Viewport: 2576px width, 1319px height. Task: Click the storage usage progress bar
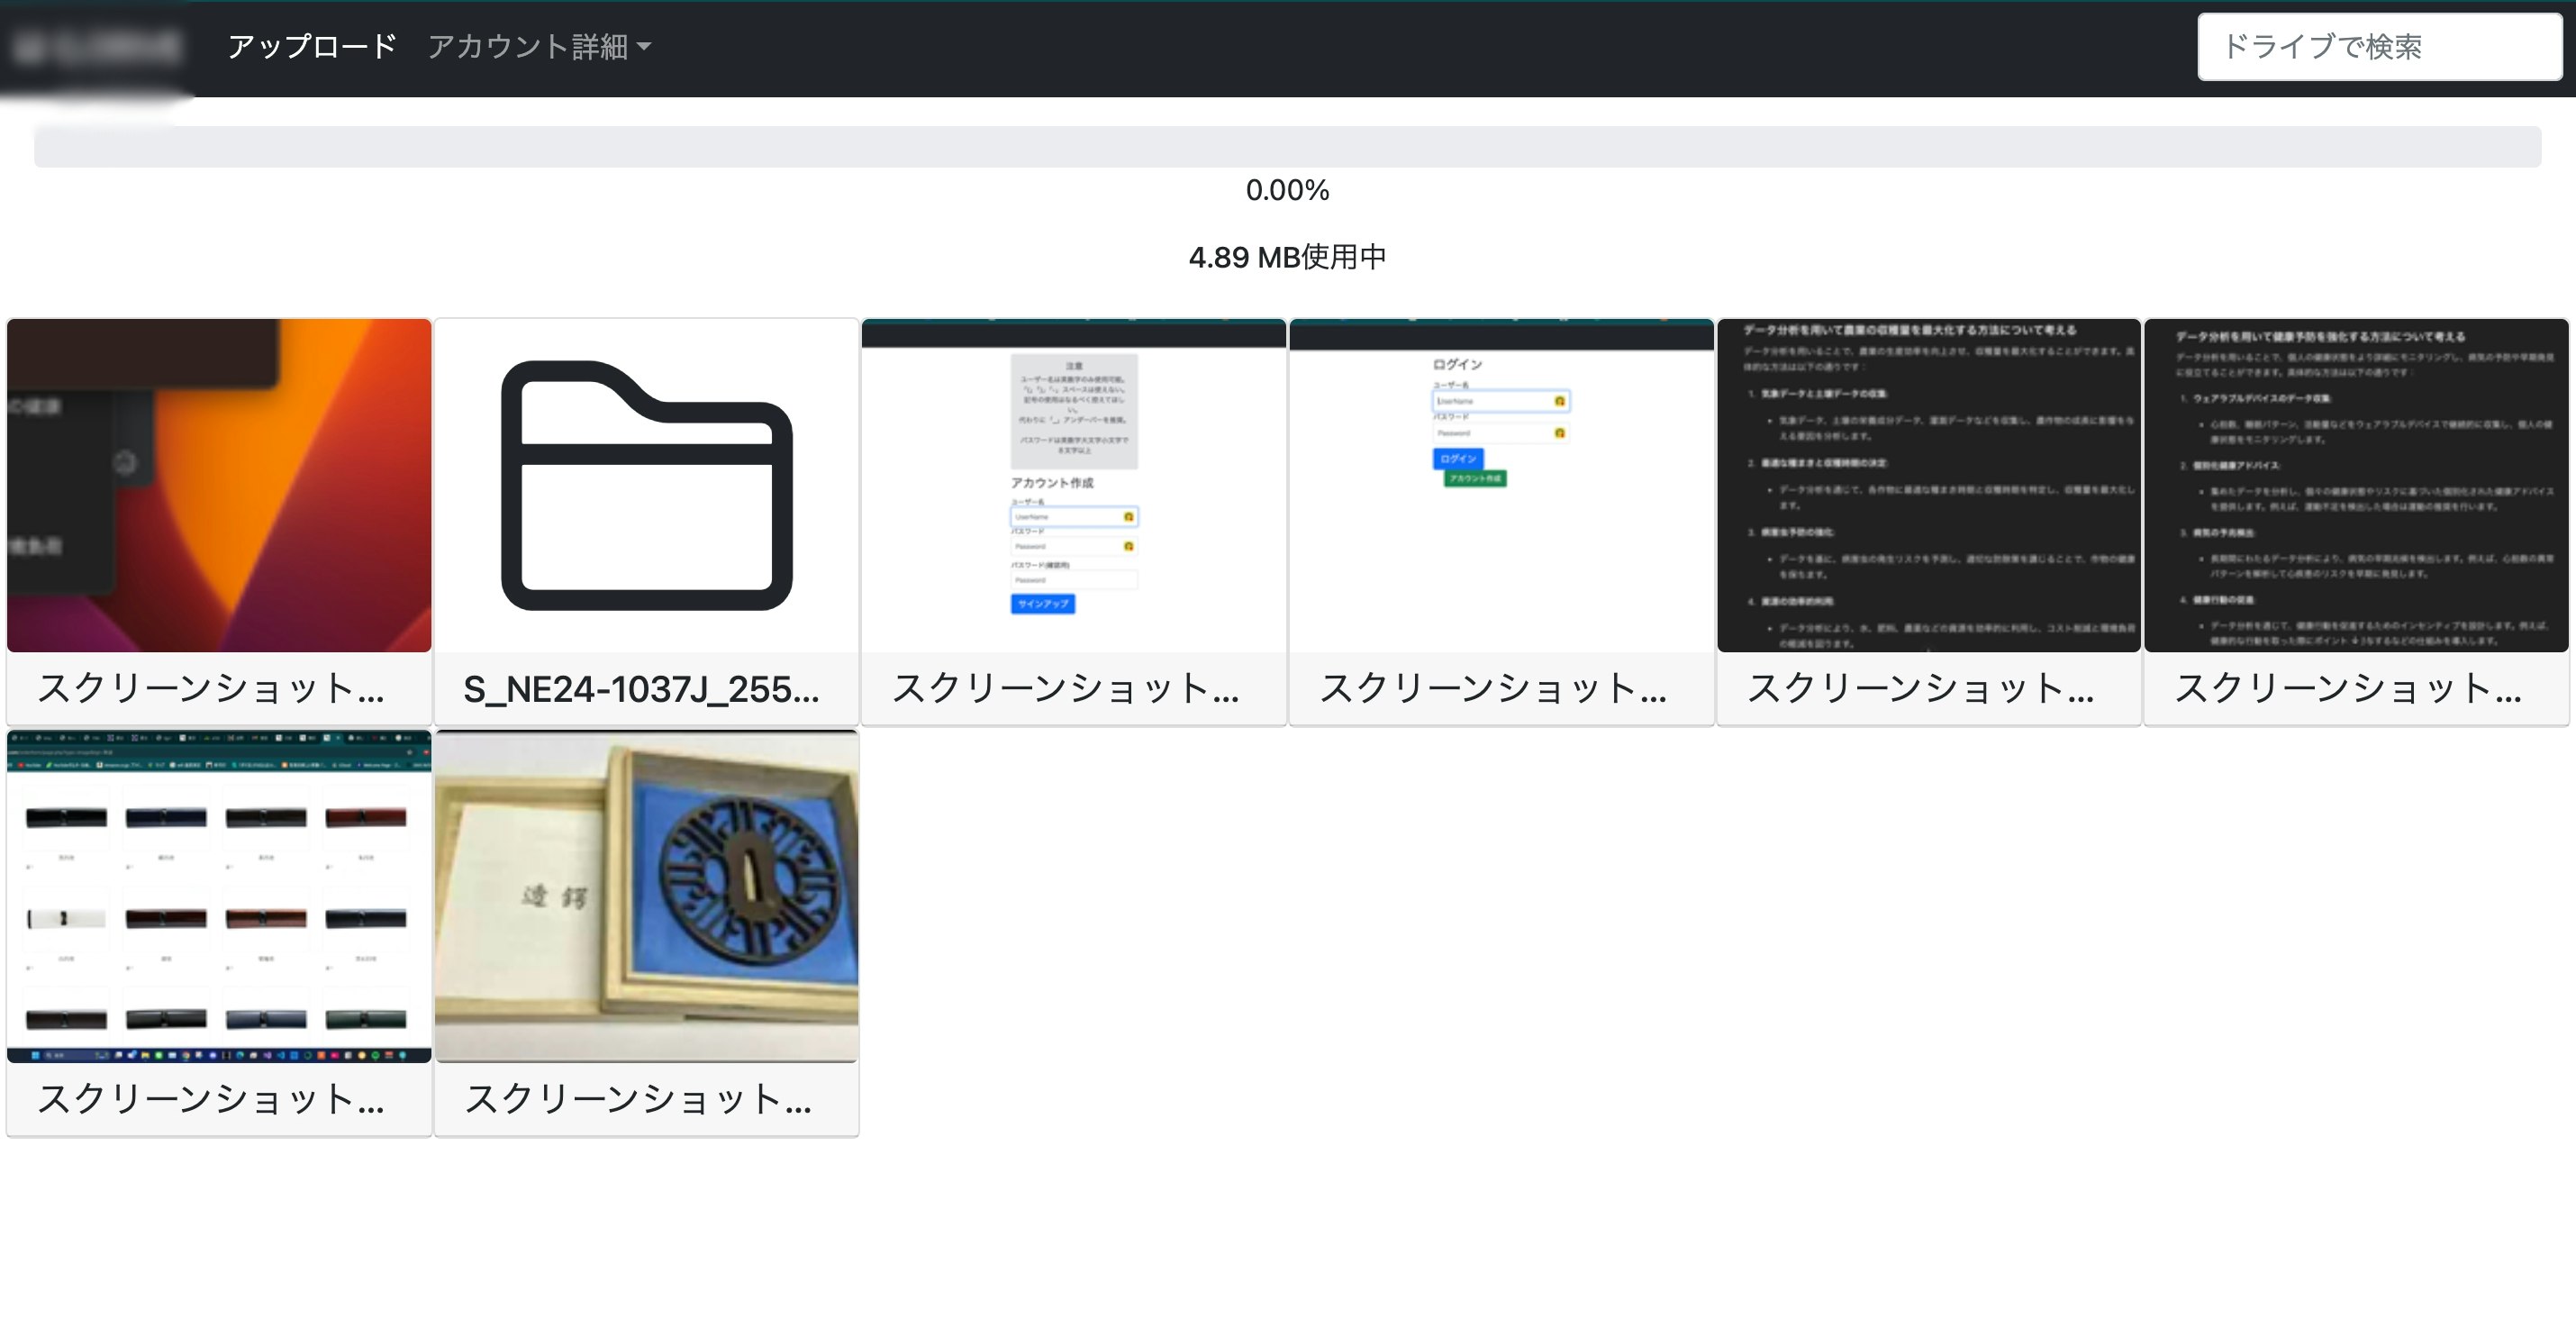coord(1287,147)
